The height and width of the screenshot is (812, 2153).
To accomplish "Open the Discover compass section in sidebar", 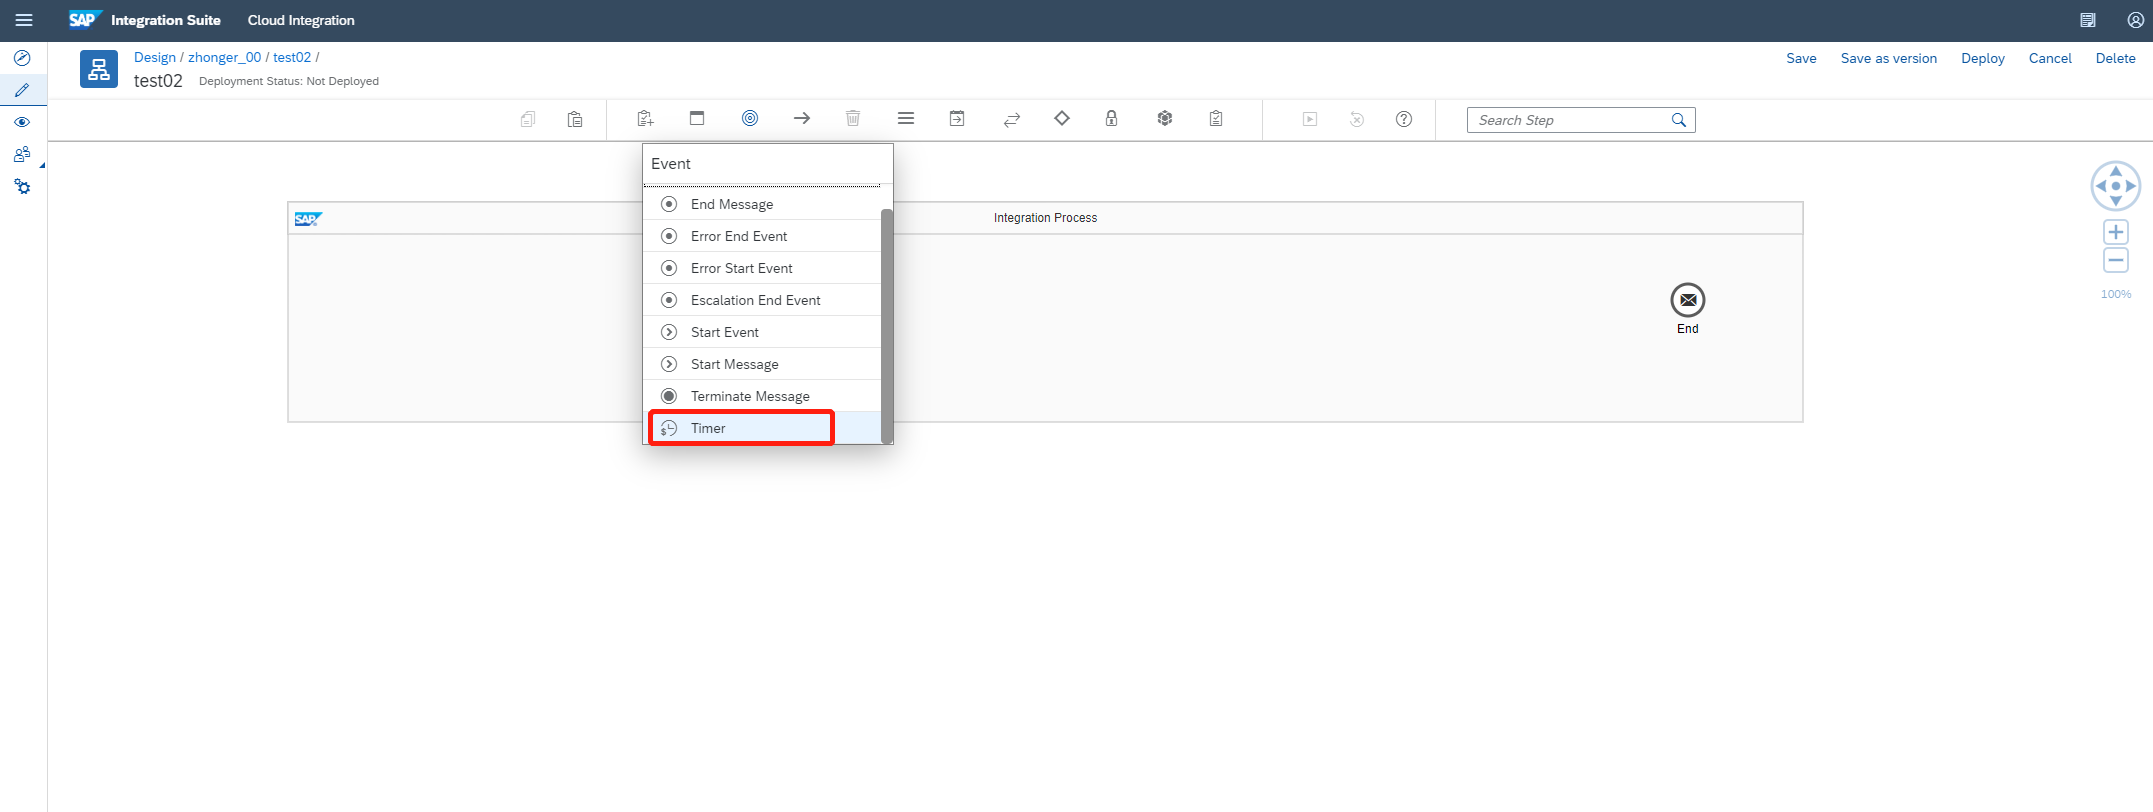I will (x=22, y=58).
